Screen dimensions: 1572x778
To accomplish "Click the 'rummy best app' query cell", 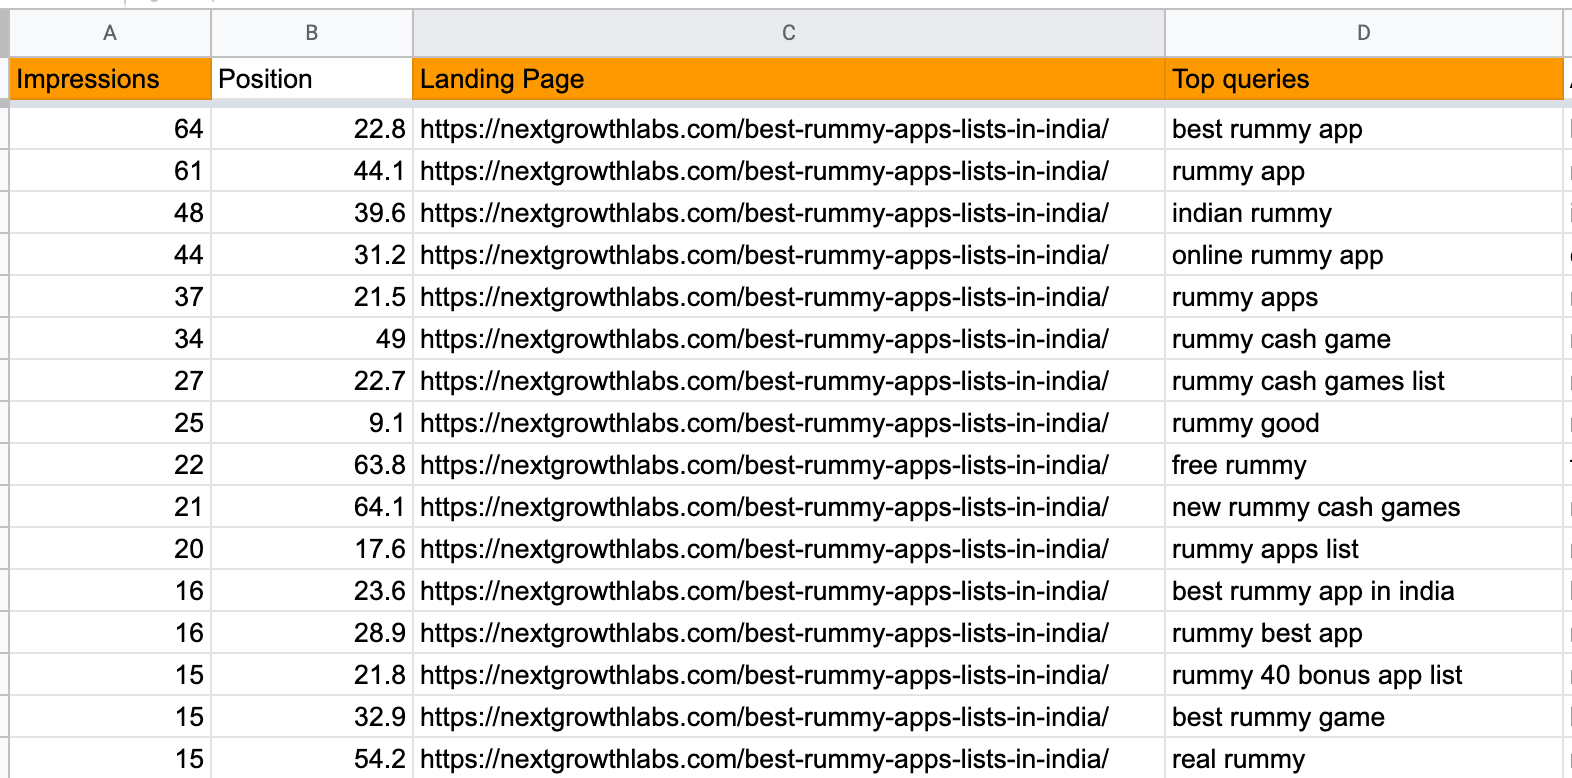I will (1364, 633).
